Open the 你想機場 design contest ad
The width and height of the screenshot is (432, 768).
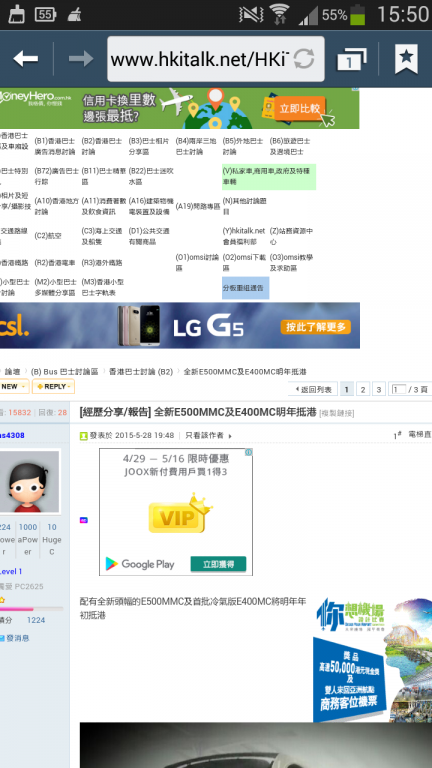point(373,660)
